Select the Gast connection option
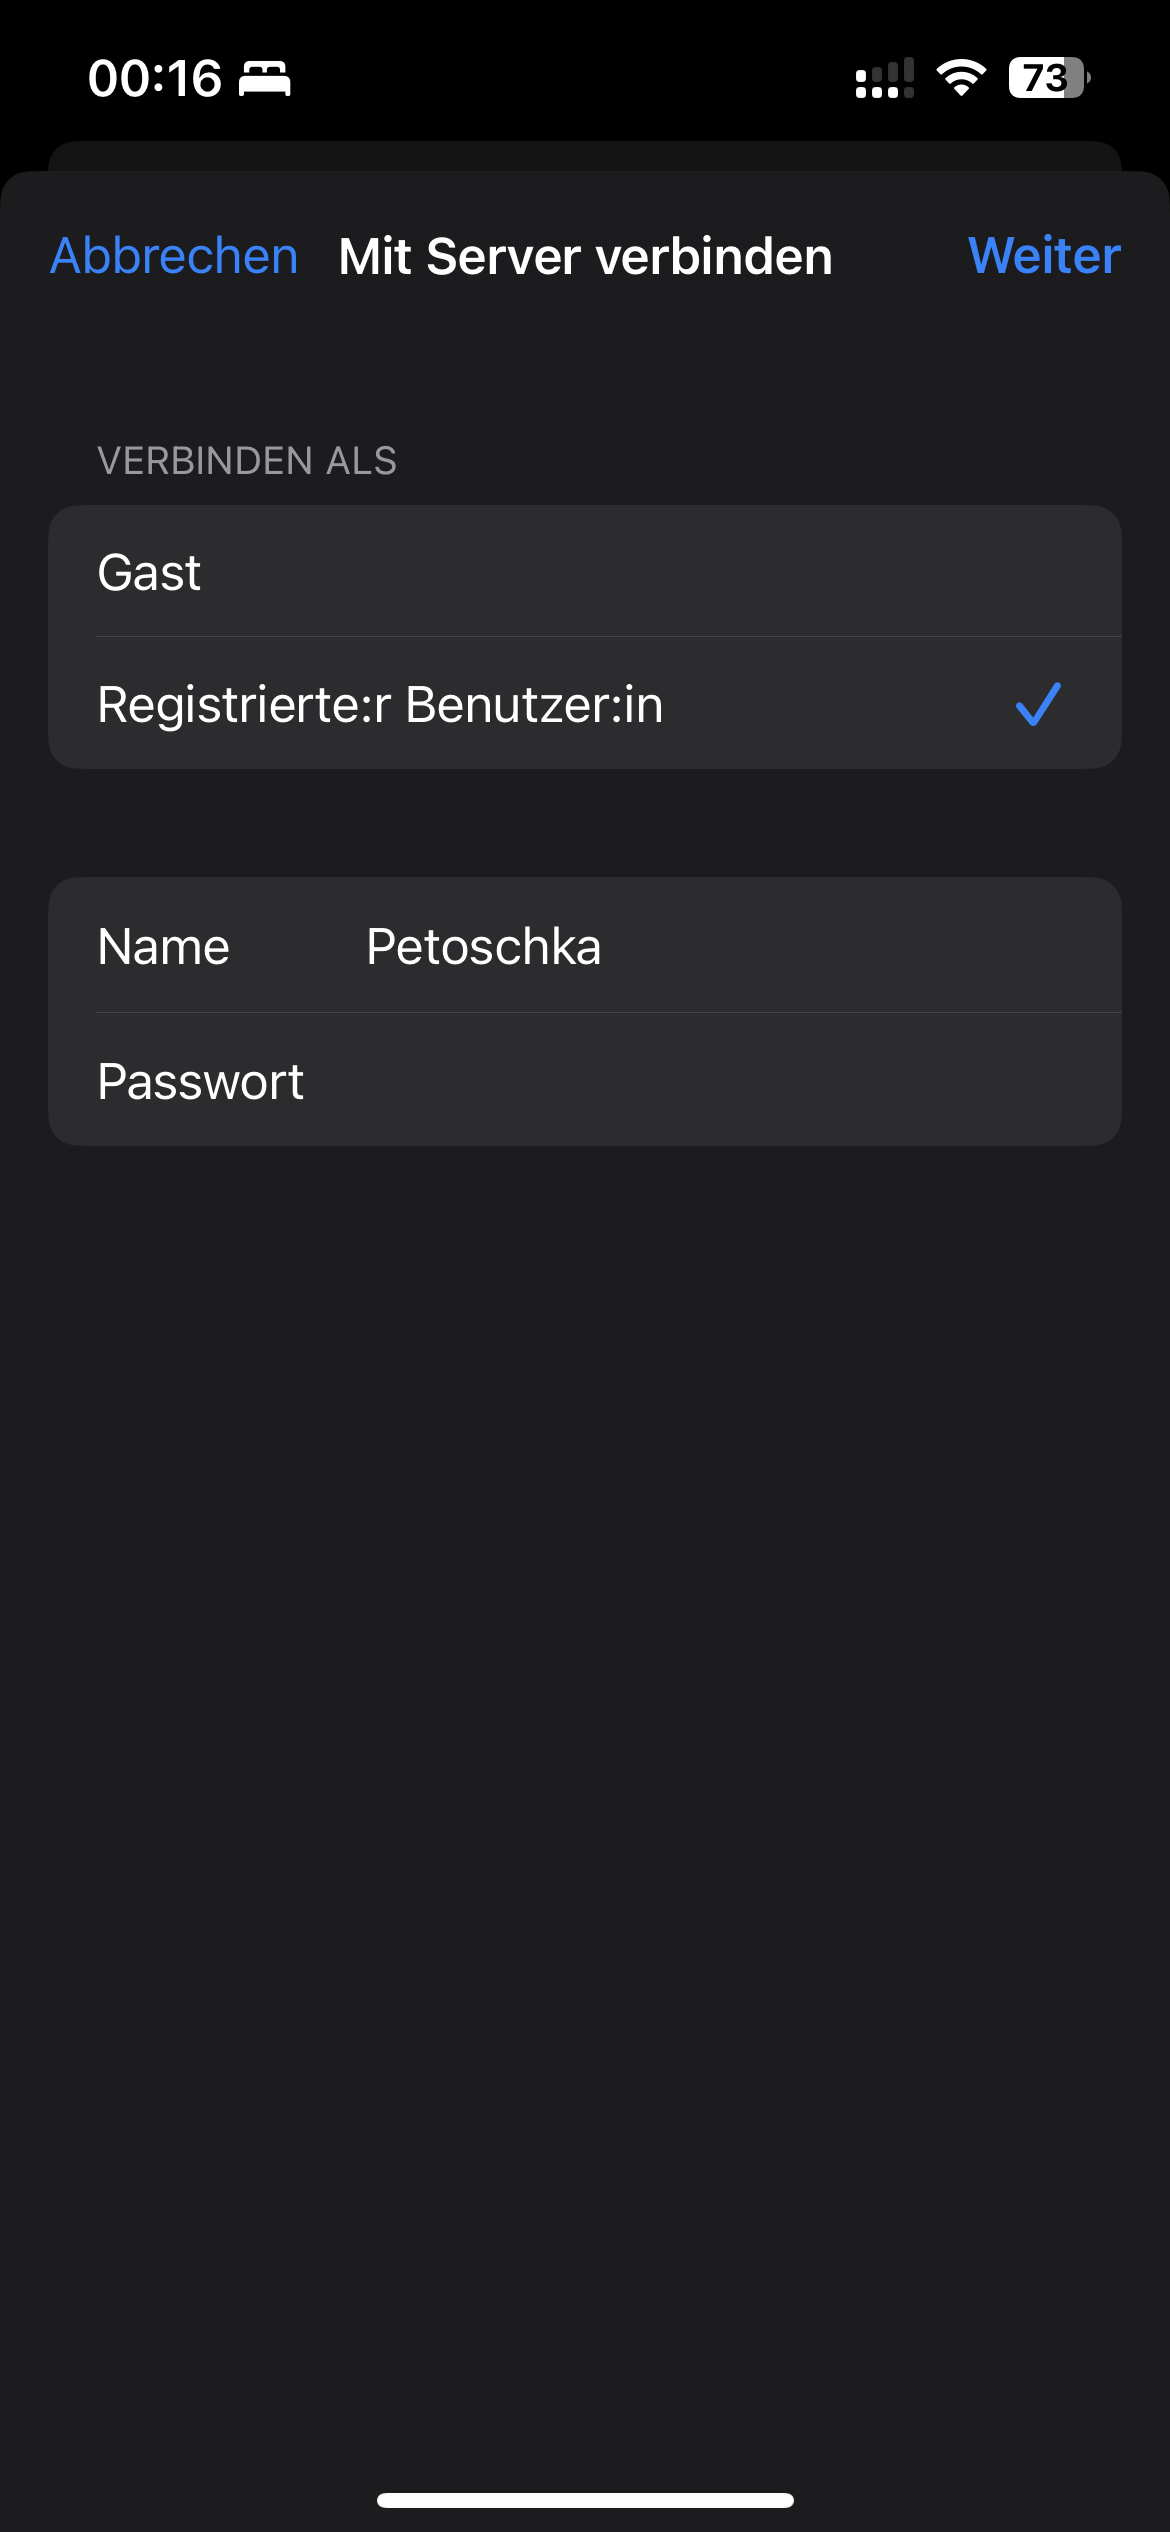This screenshot has height=2532, width=1170. point(584,572)
